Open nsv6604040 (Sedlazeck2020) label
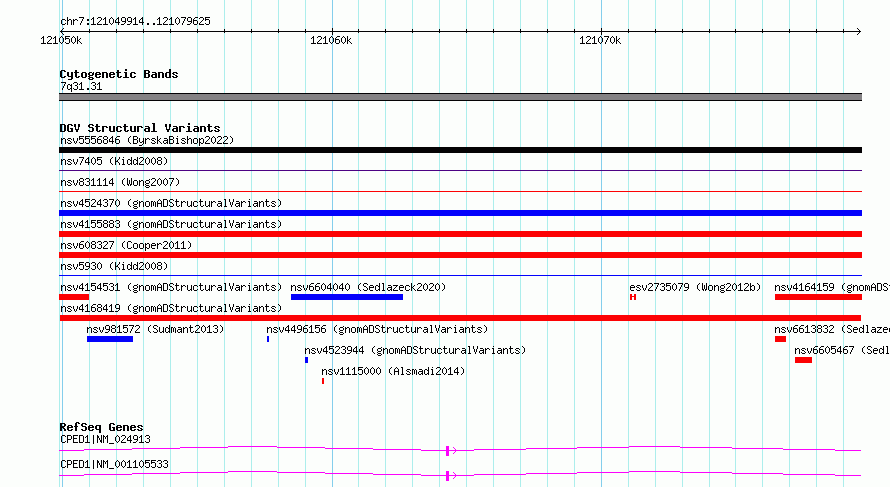Viewport: 890px width, 487px height. (368, 287)
